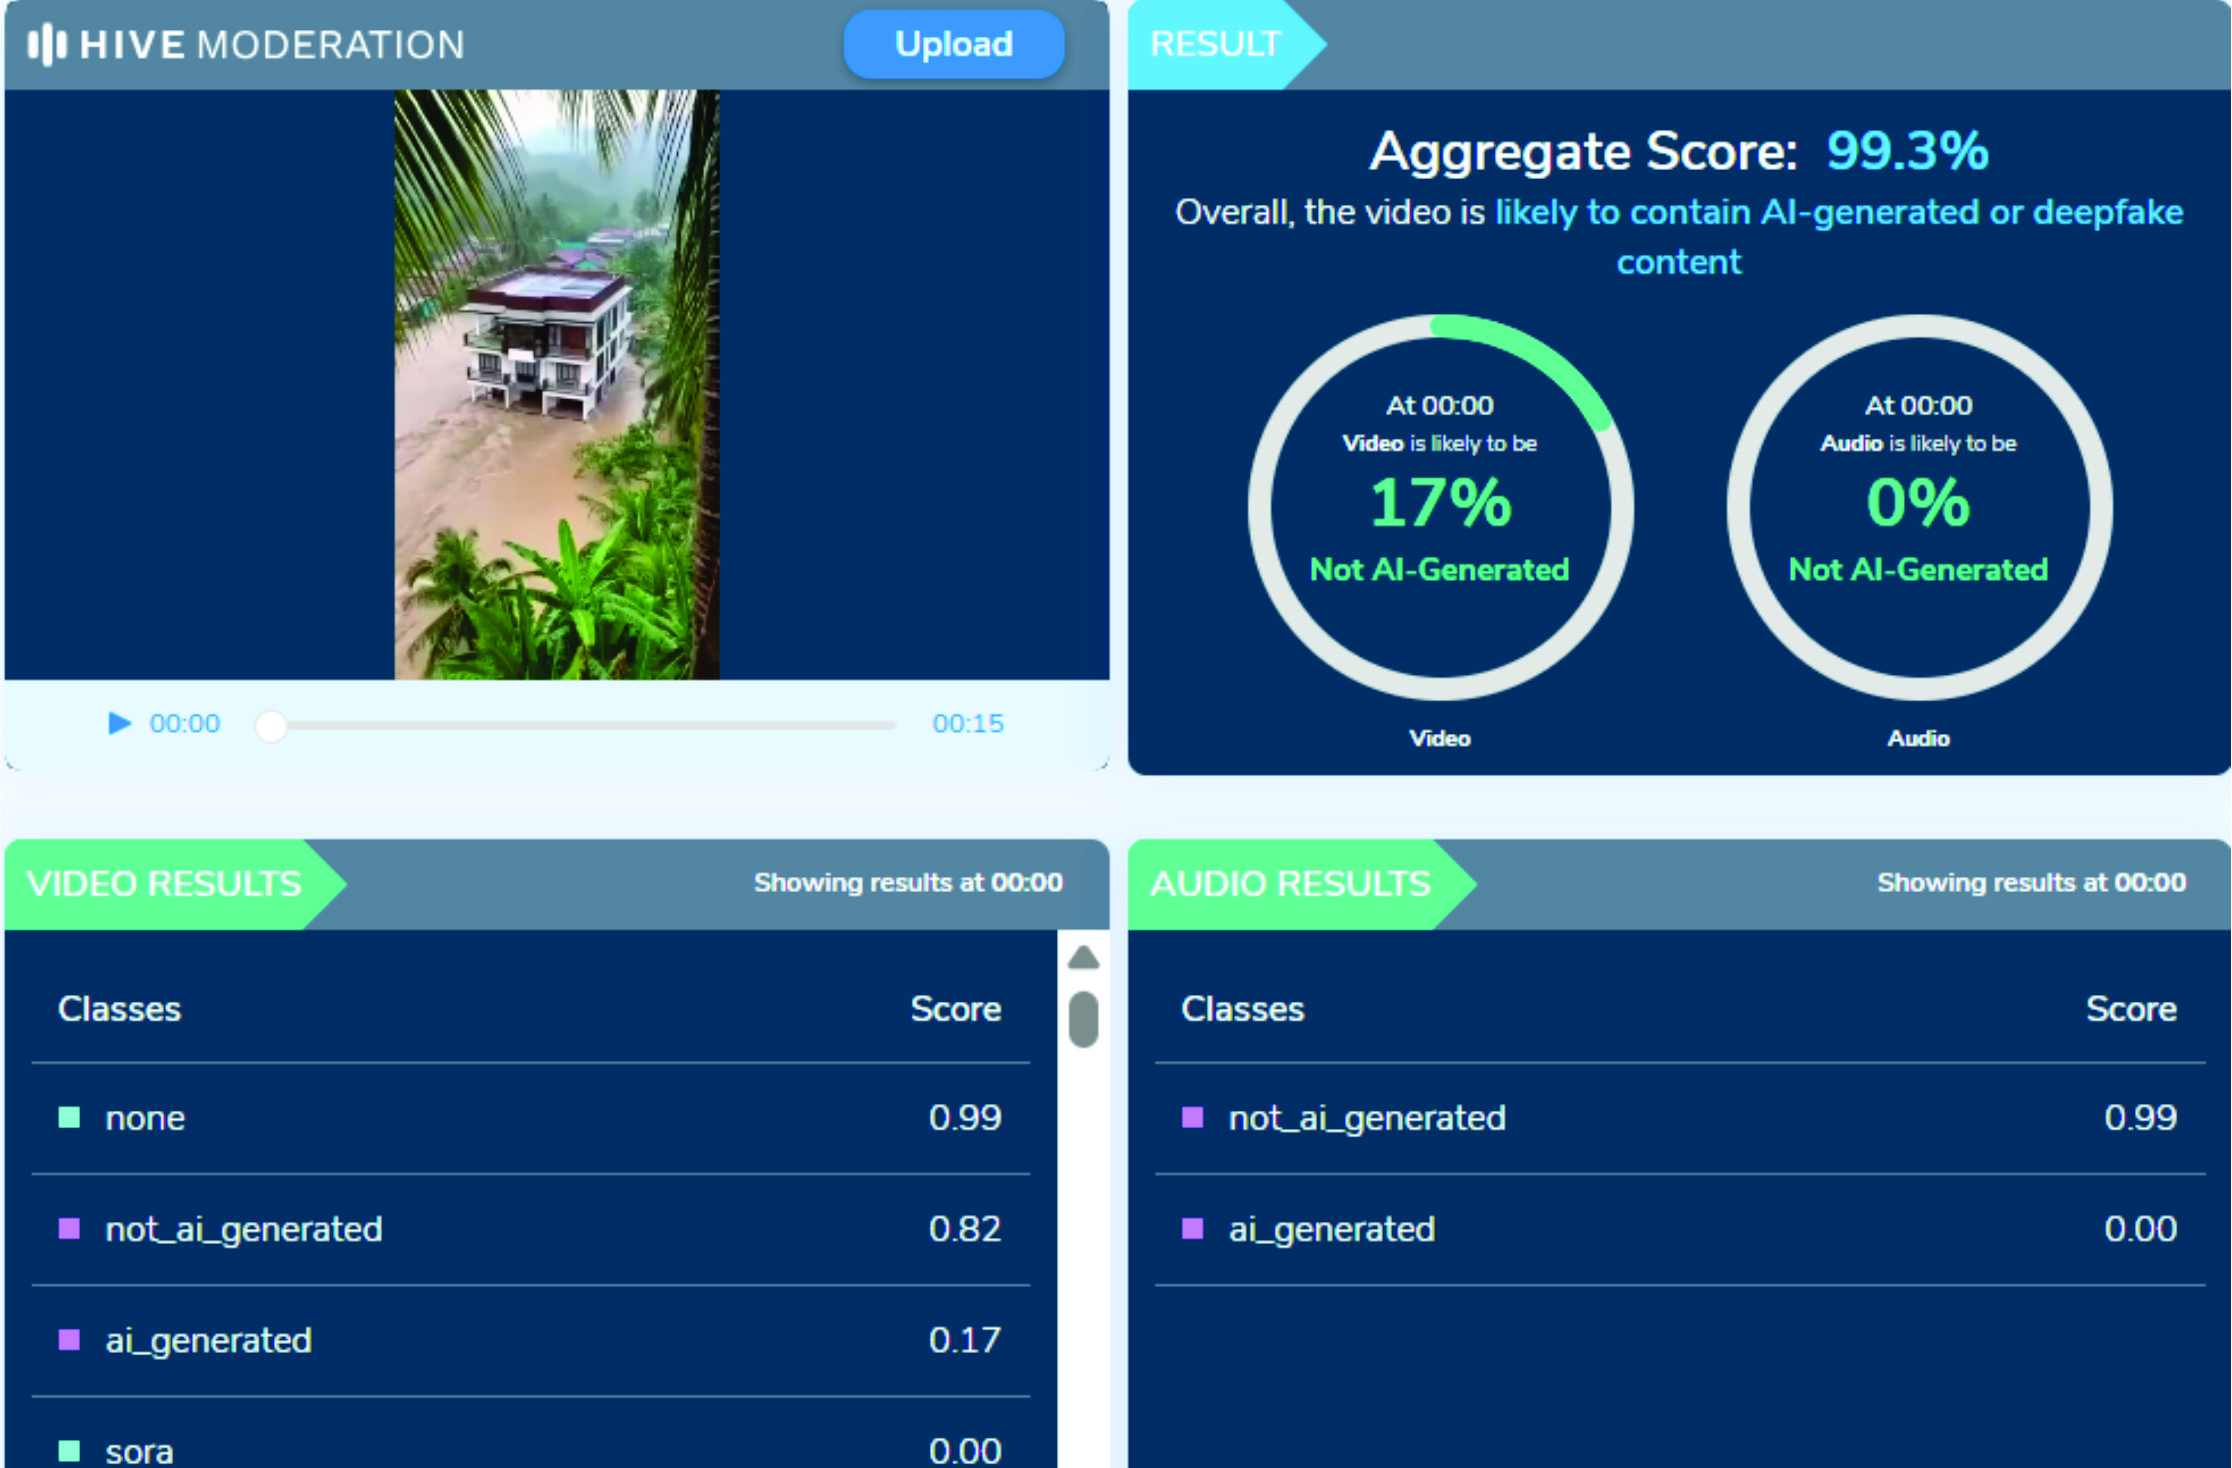Image resolution: width=2232 pixels, height=1468 pixels.
Task: Click the swatch beside audio ai_generated 0.00
Action: (1192, 1228)
